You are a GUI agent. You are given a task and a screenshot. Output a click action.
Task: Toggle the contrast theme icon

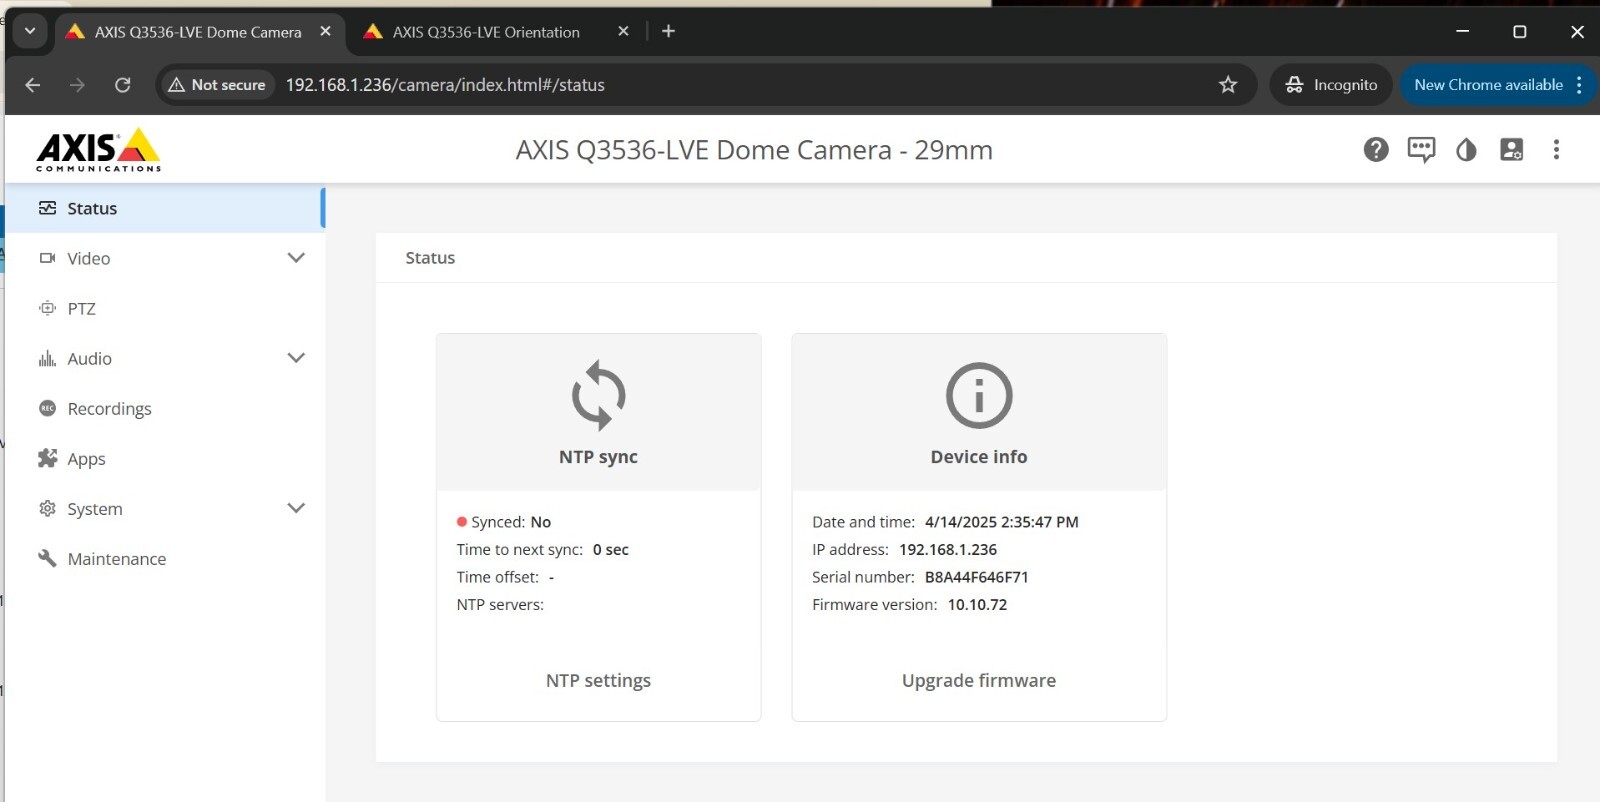(1466, 150)
